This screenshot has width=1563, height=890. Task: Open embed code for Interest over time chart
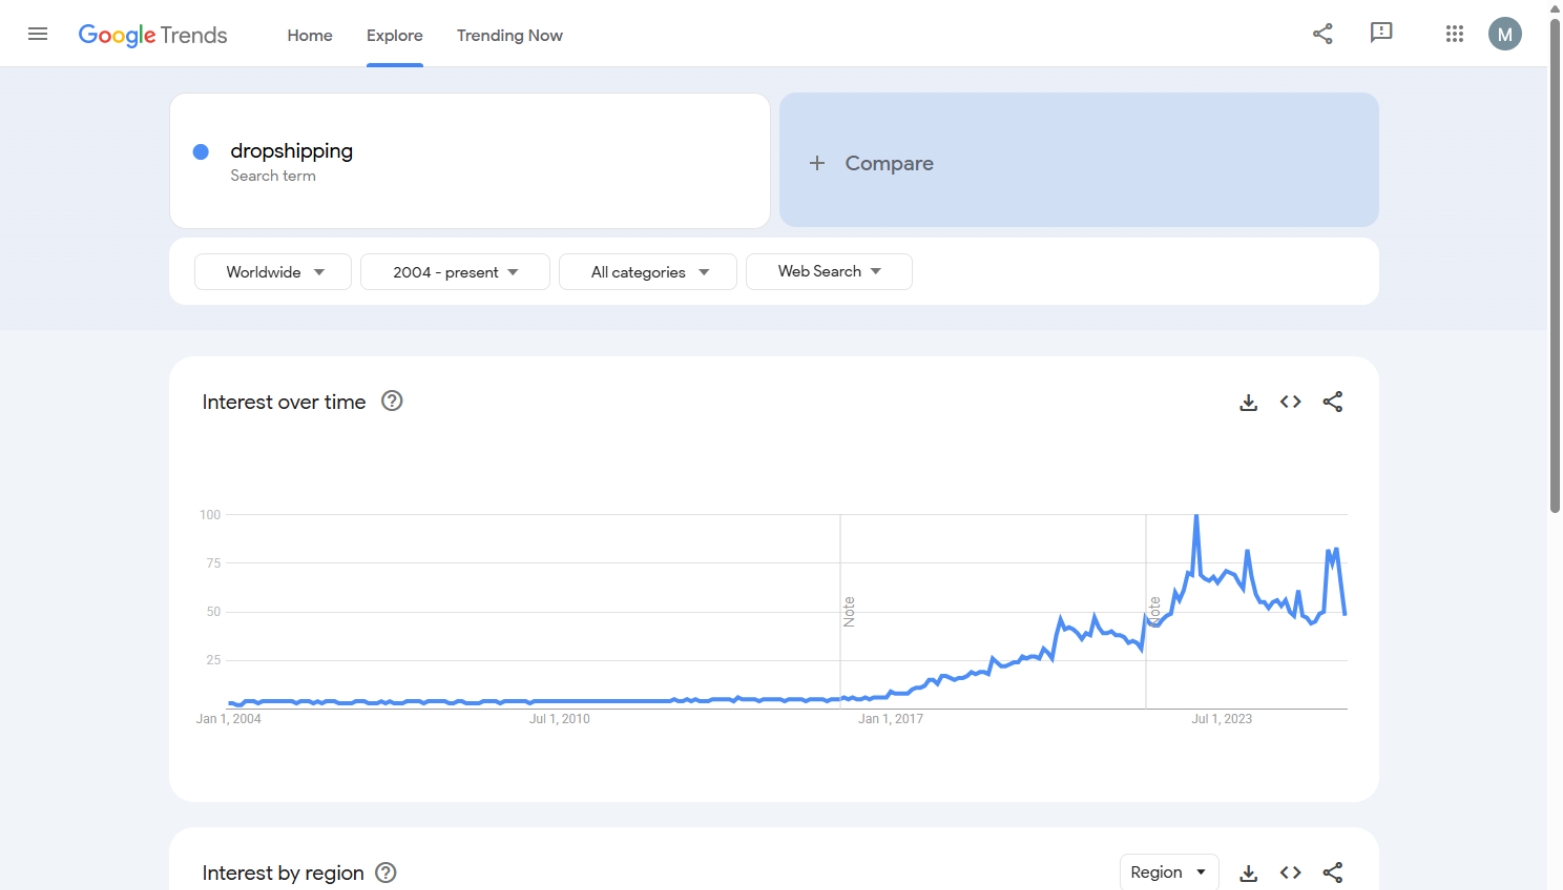tap(1290, 401)
